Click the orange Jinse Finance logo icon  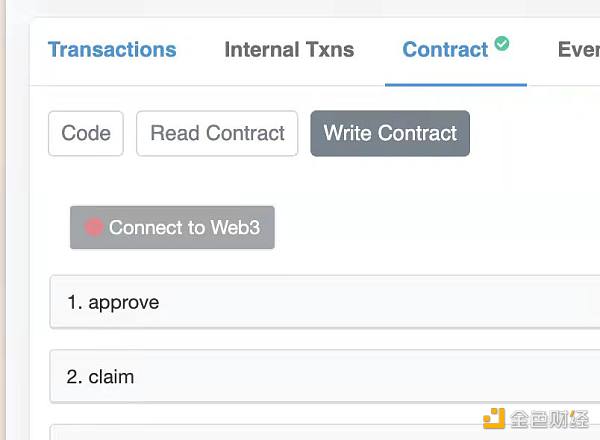click(x=494, y=419)
